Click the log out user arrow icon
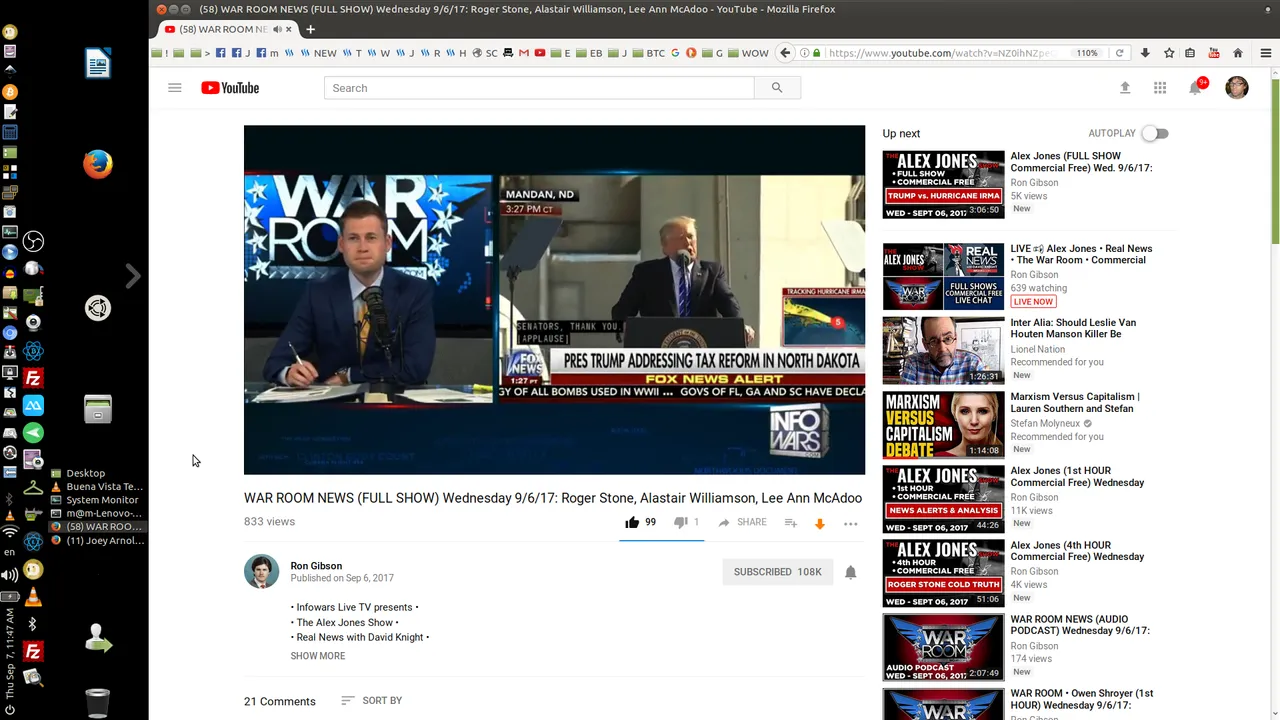The image size is (1280, 720). tap(97, 638)
